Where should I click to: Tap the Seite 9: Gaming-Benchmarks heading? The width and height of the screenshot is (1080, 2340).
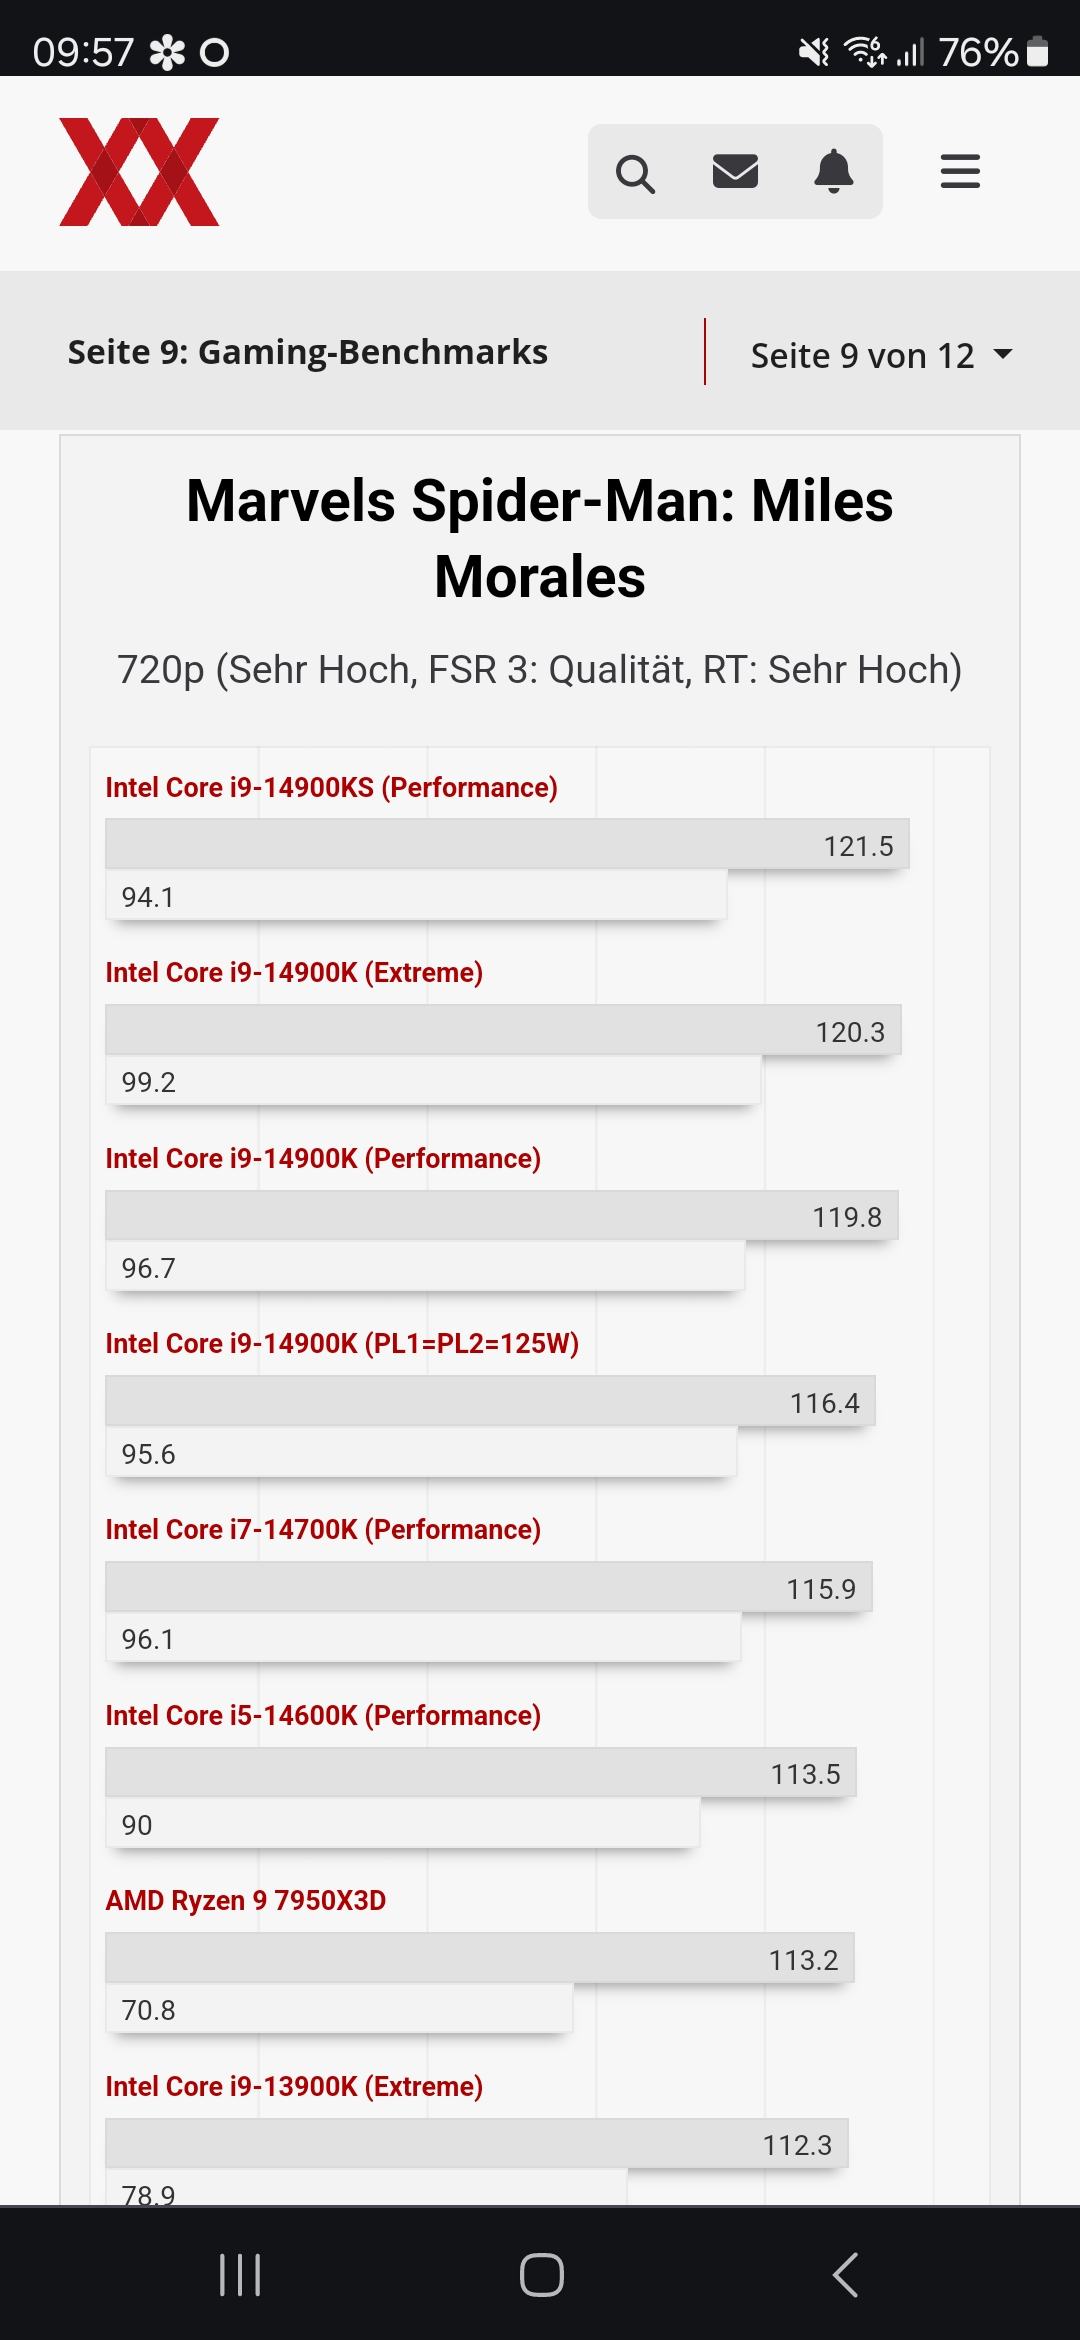point(307,352)
